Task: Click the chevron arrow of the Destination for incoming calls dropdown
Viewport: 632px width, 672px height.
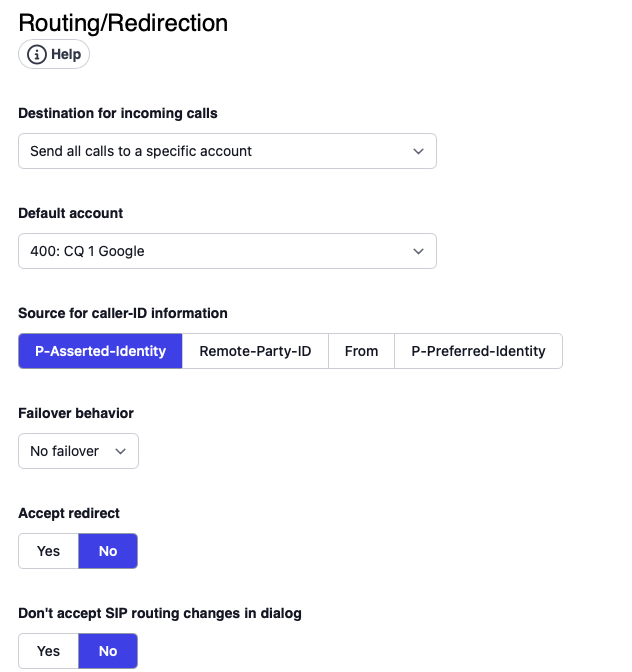Action: point(418,151)
